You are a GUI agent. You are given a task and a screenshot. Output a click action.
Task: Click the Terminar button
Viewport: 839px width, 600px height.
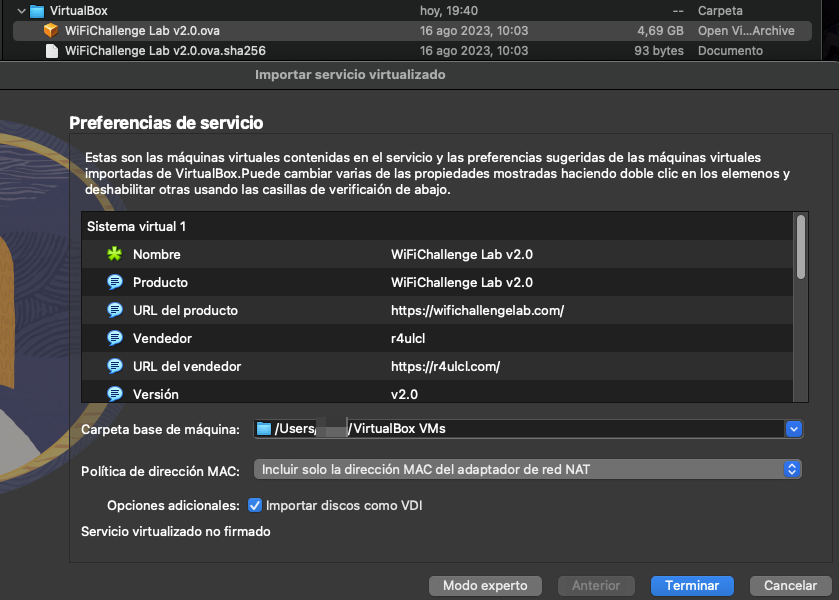[692, 586]
